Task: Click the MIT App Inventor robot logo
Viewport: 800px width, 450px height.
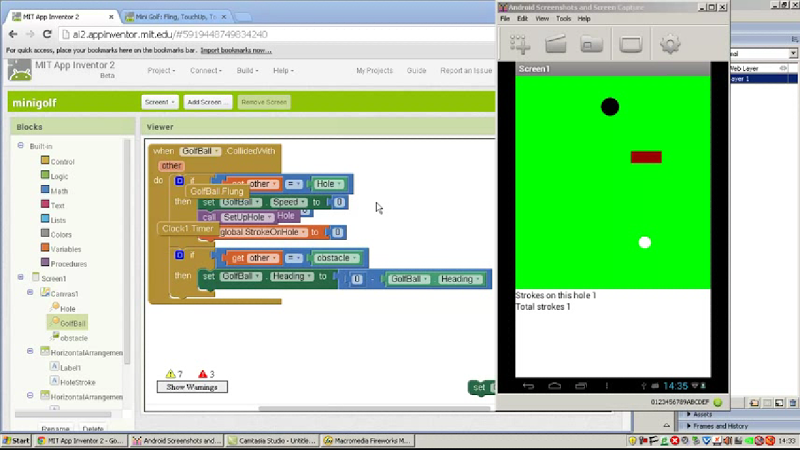Action: (19, 70)
